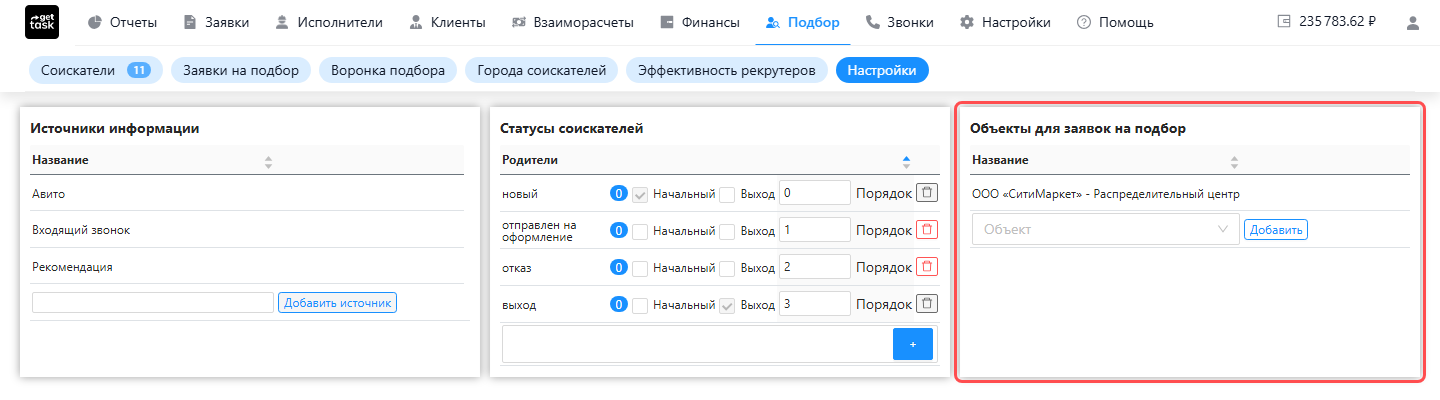Open the Звонки menu

900,22
